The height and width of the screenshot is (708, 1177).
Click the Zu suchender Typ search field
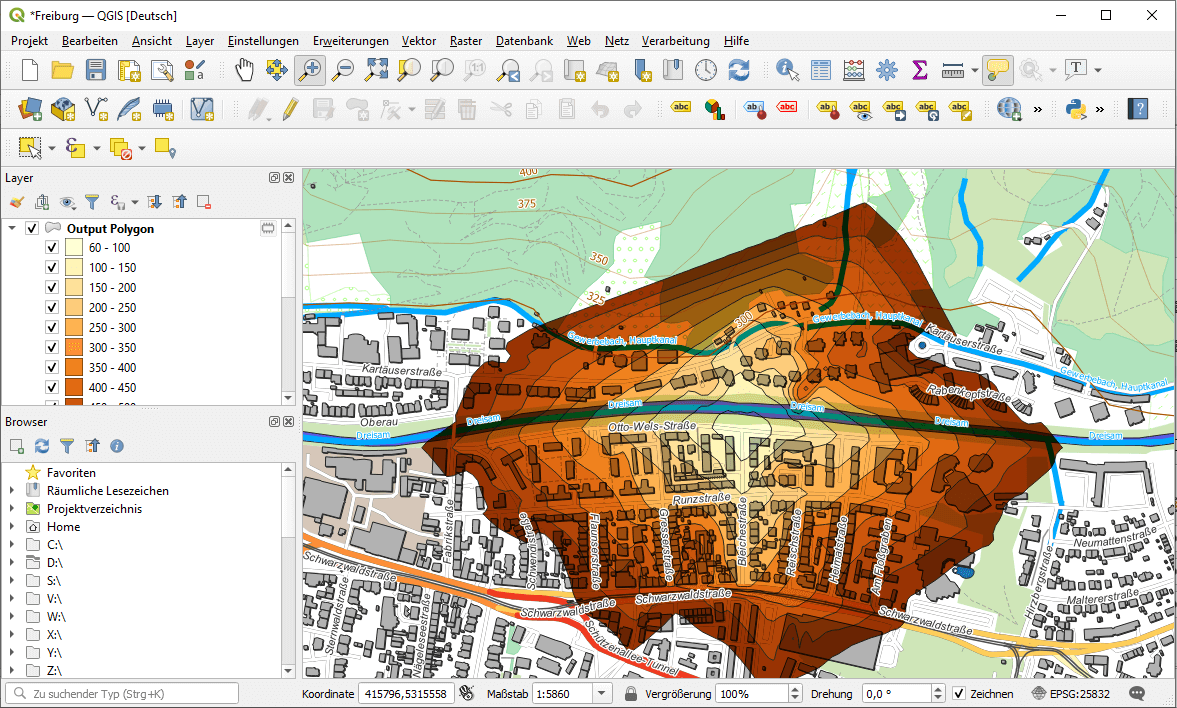click(122, 693)
